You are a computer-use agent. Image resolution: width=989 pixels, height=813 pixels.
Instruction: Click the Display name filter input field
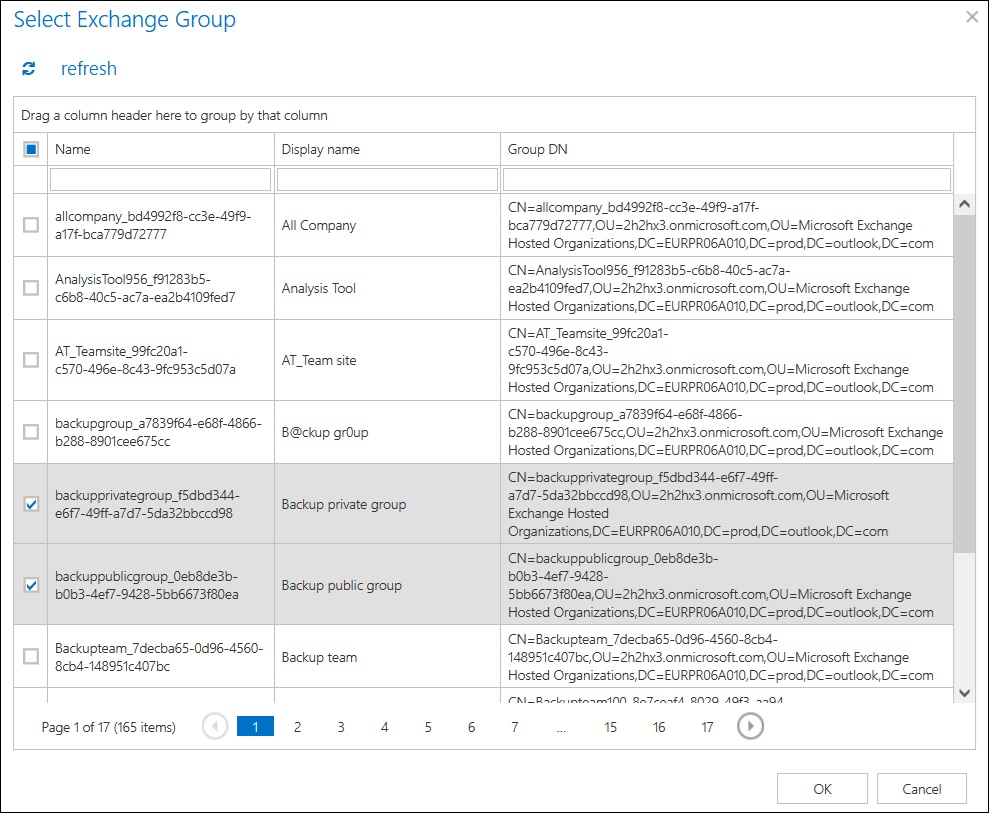click(388, 178)
